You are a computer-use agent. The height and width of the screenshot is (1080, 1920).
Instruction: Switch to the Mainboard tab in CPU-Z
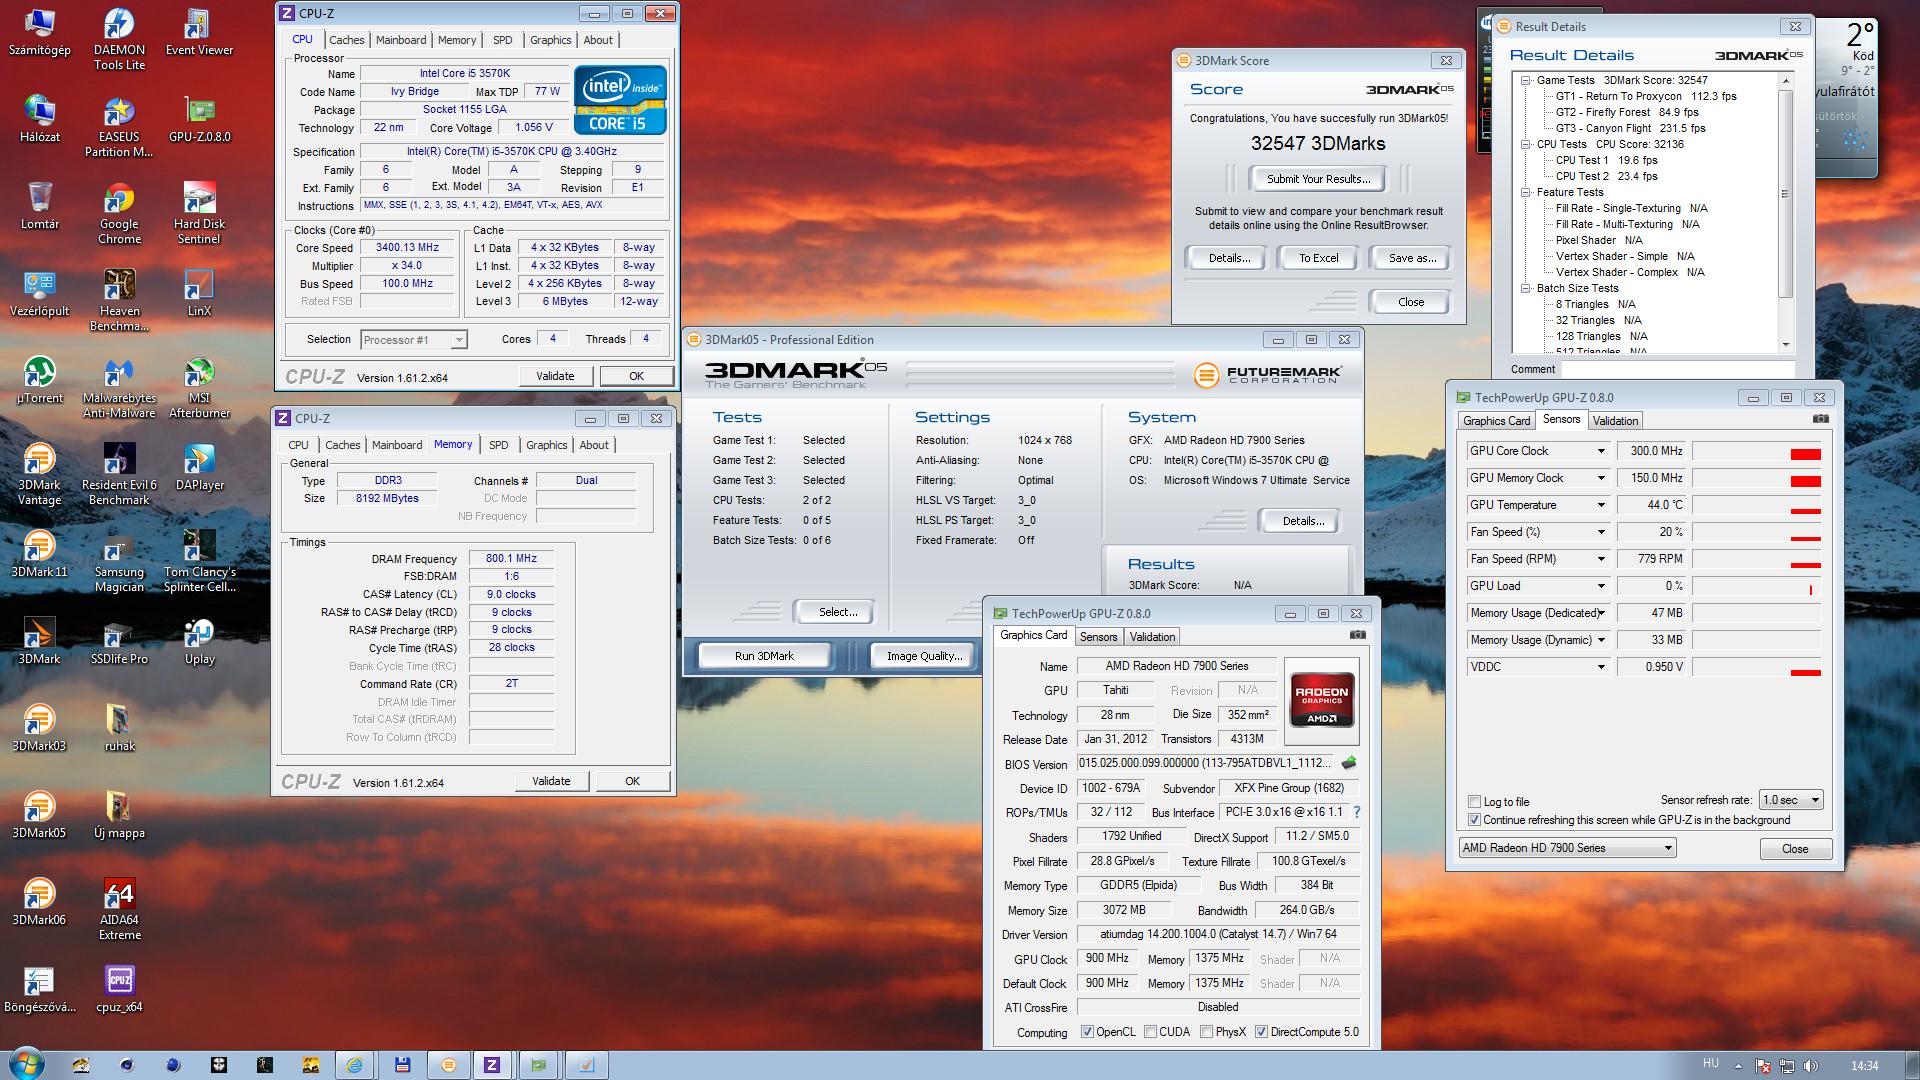coord(401,40)
